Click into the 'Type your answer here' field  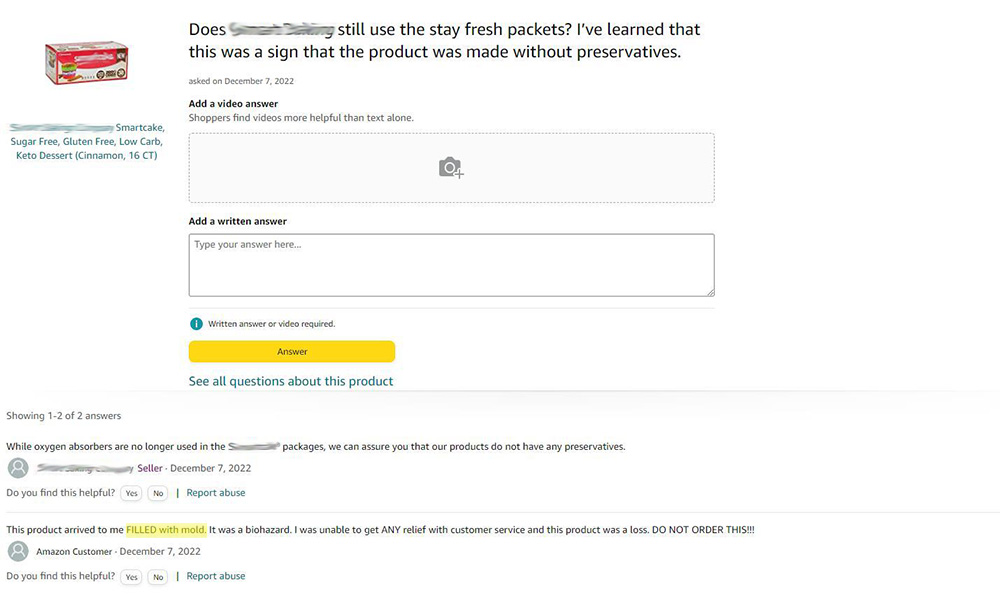pos(452,265)
